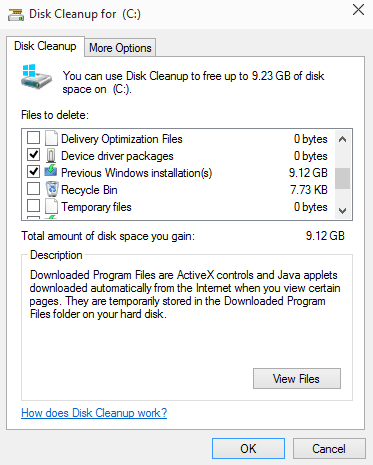
Task: Select the Delivery Optimization Files page icon
Action: click(51, 138)
